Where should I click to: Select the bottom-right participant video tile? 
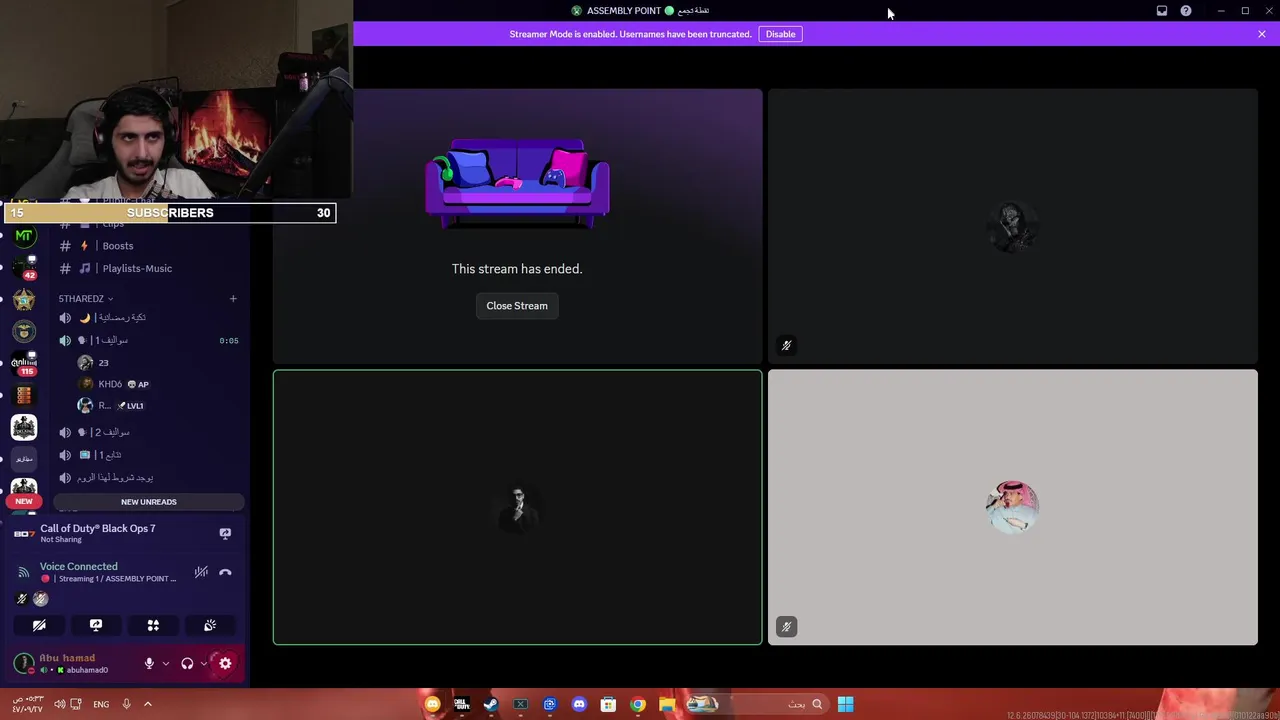click(1012, 507)
